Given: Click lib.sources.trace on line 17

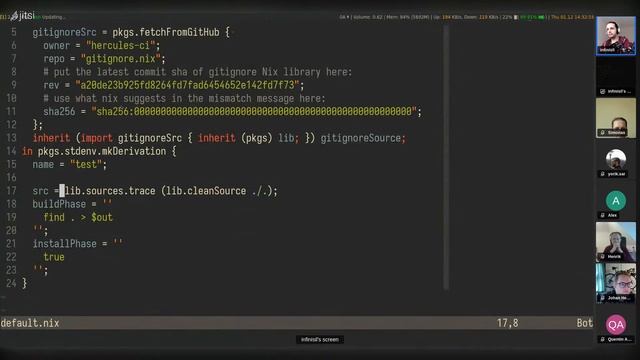Looking at the screenshot, I should [x=110, y=191].
